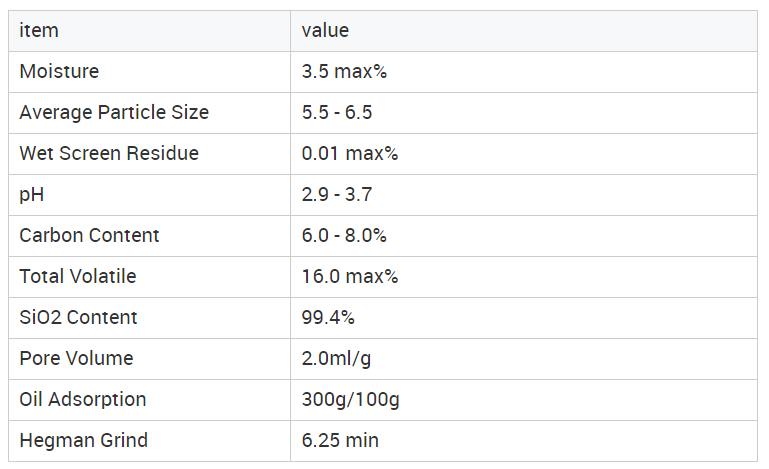769x469 pixels.
Task: Click the 'value' column header
Action: tap(524, 31)
